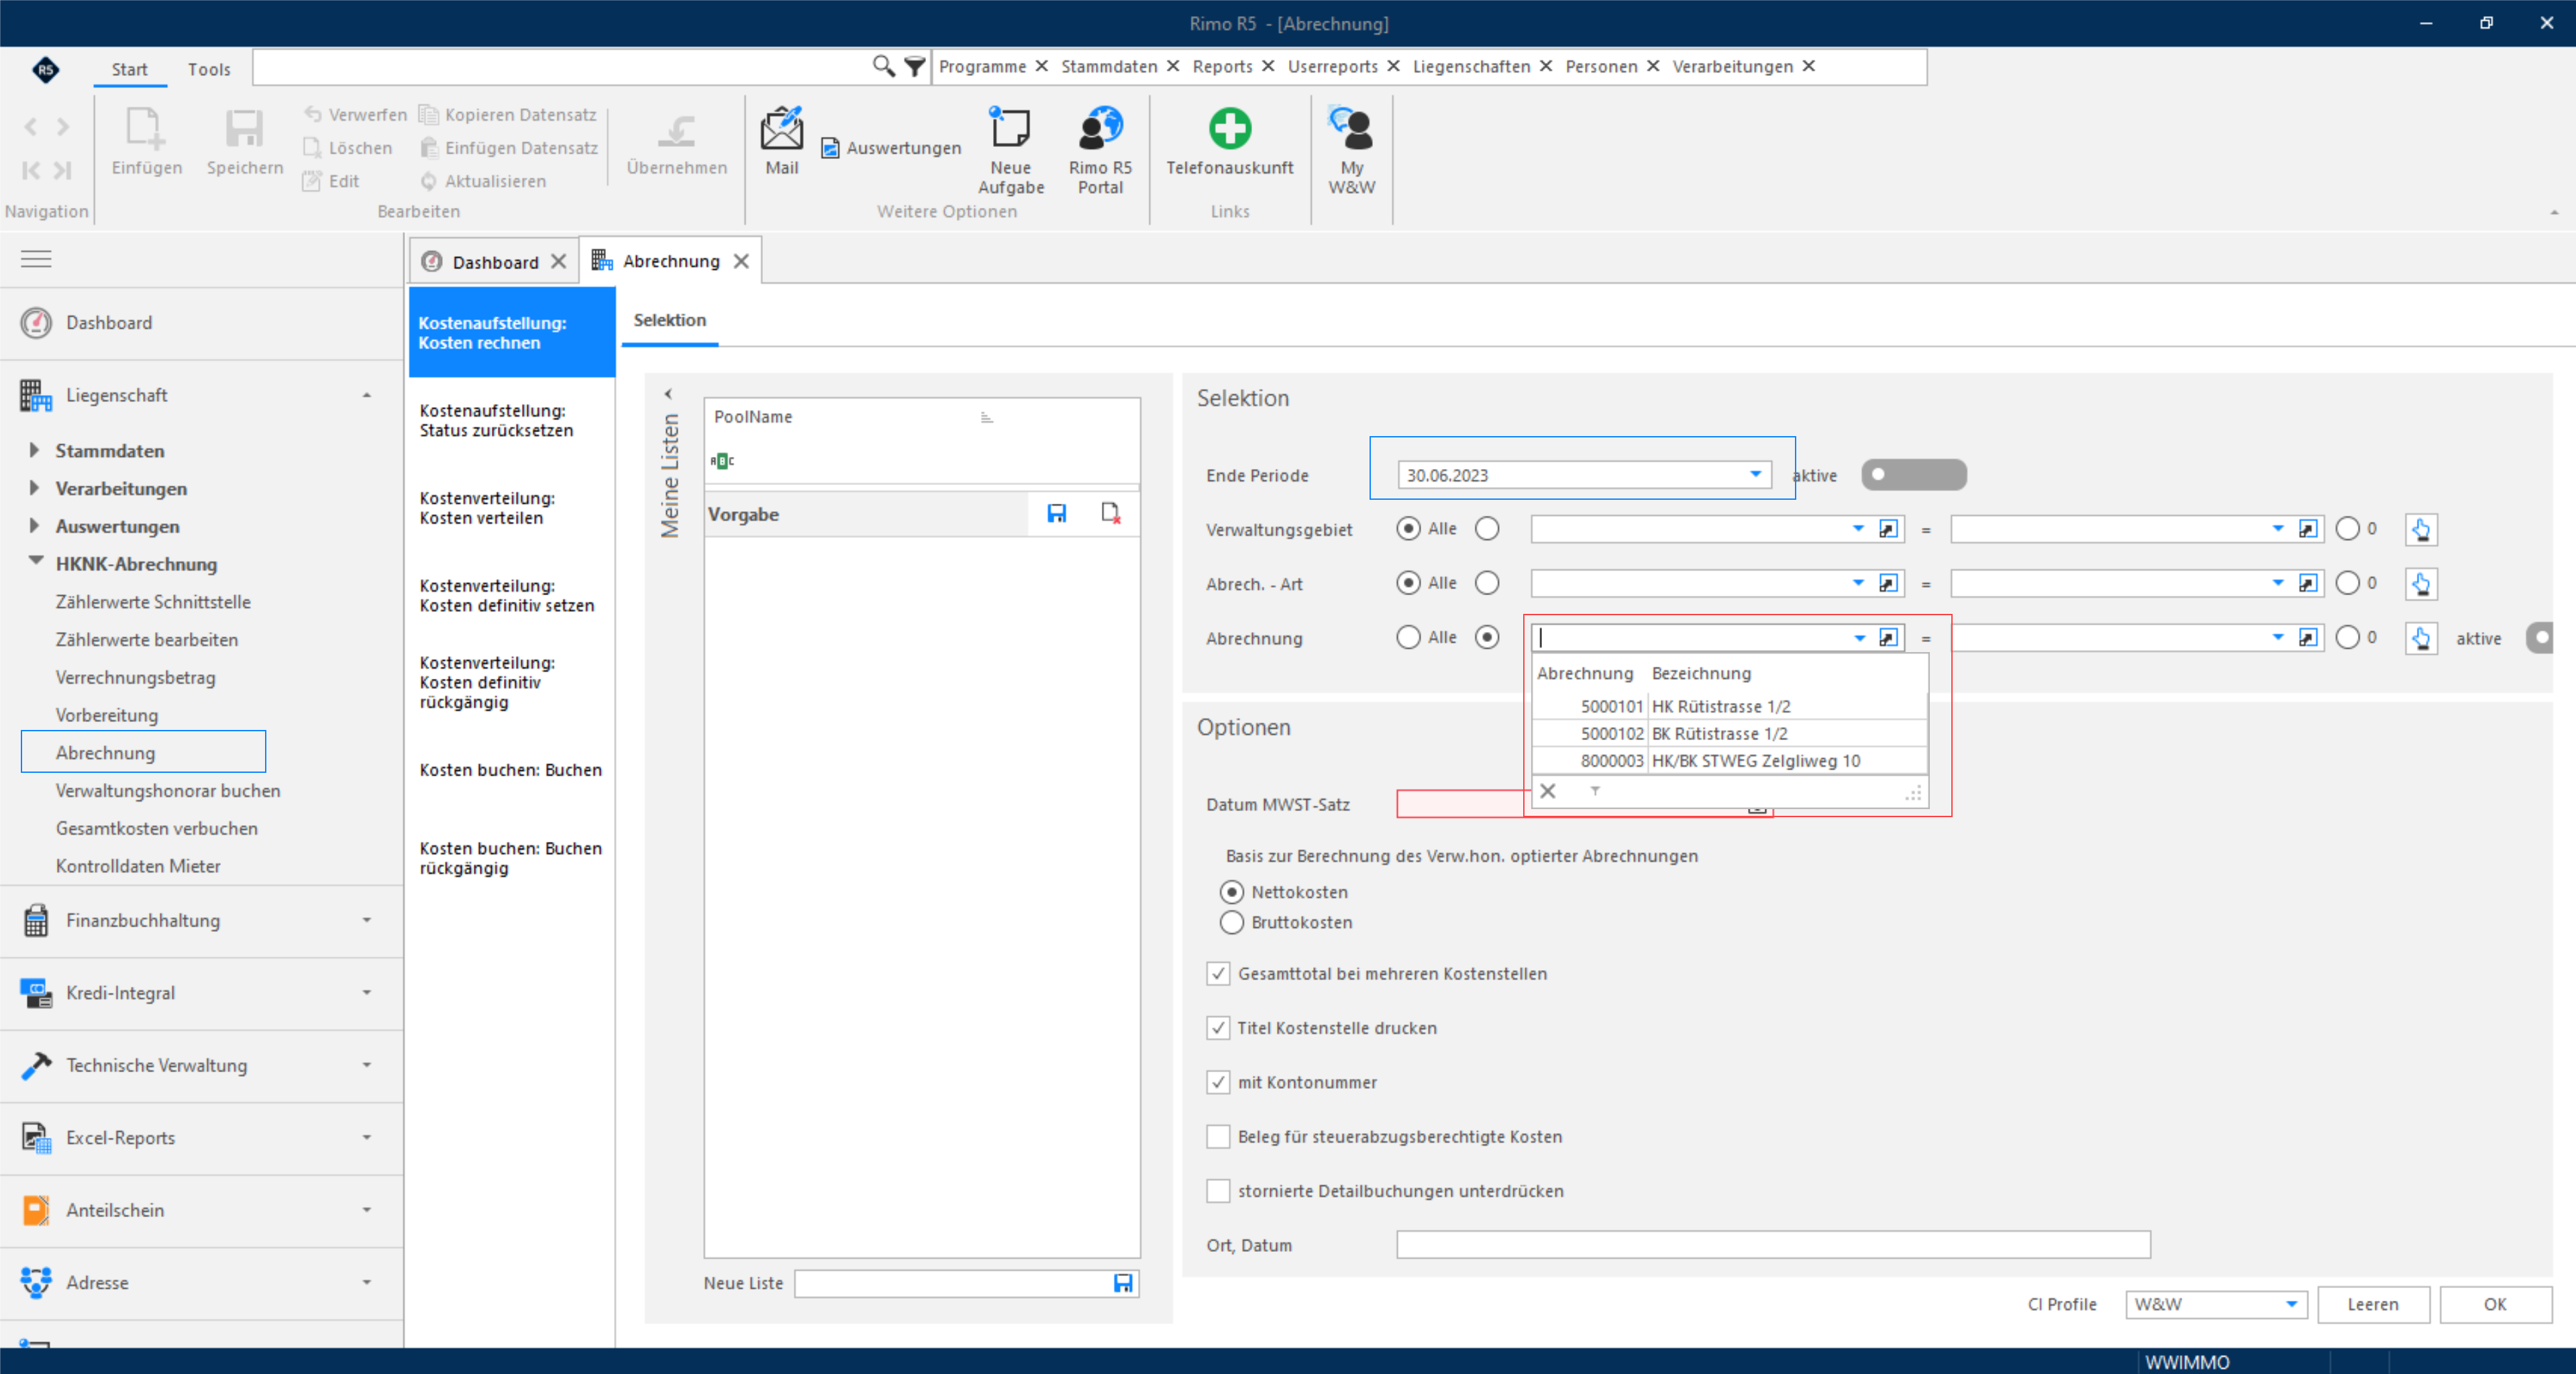Click the save icon next to Vorgabe

point(1056,513)
